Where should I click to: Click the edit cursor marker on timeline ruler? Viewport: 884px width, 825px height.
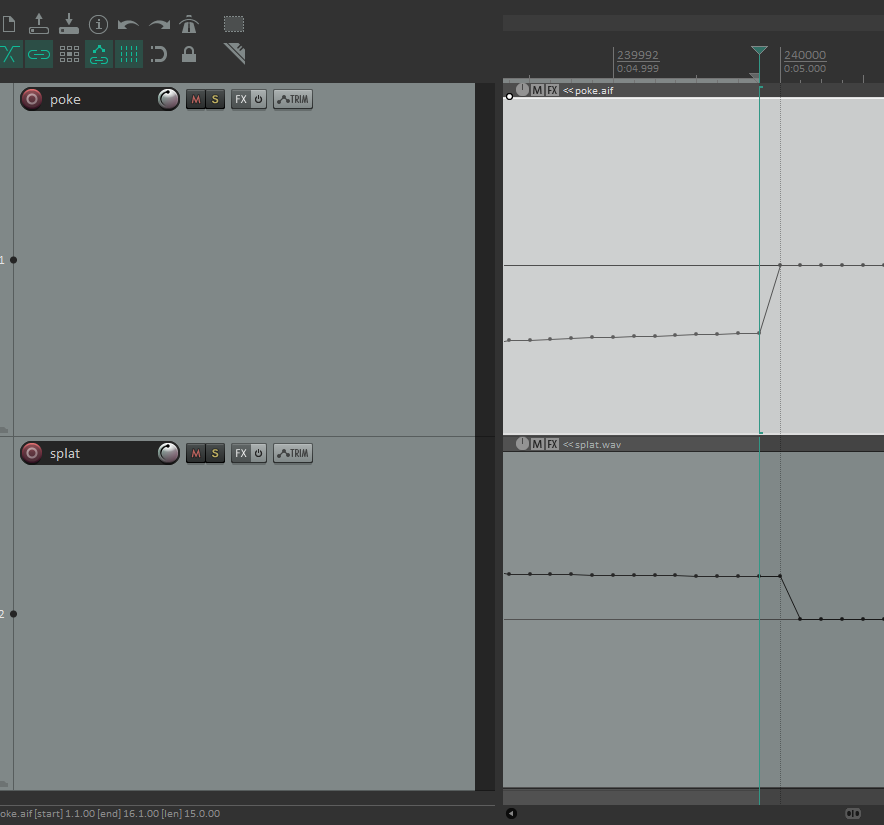[759, 52]
